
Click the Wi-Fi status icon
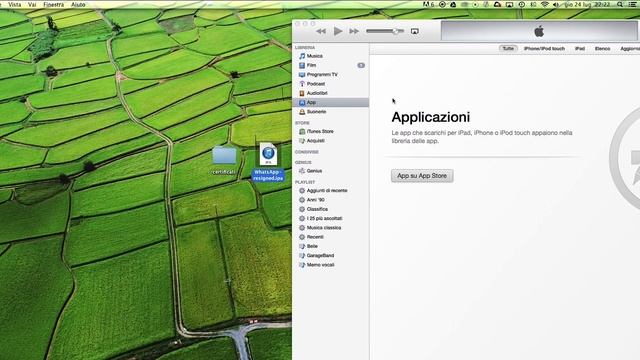tap(544, 4)
